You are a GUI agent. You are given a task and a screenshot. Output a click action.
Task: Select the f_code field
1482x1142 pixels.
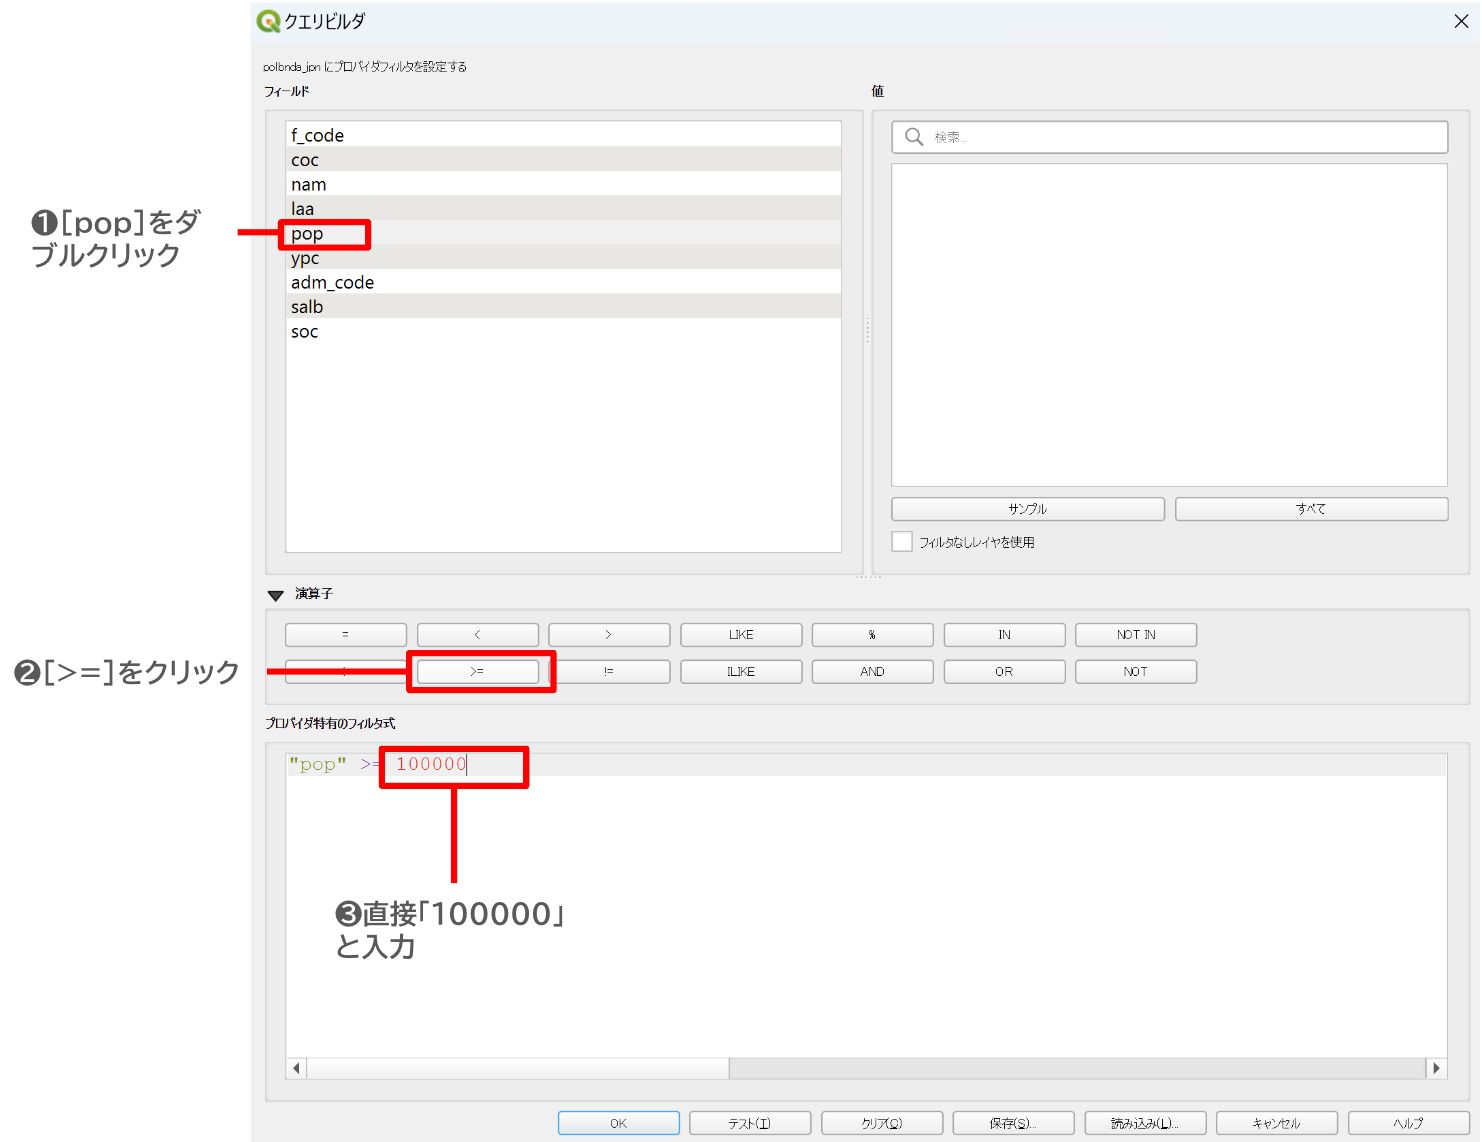(x=563, y=135)
